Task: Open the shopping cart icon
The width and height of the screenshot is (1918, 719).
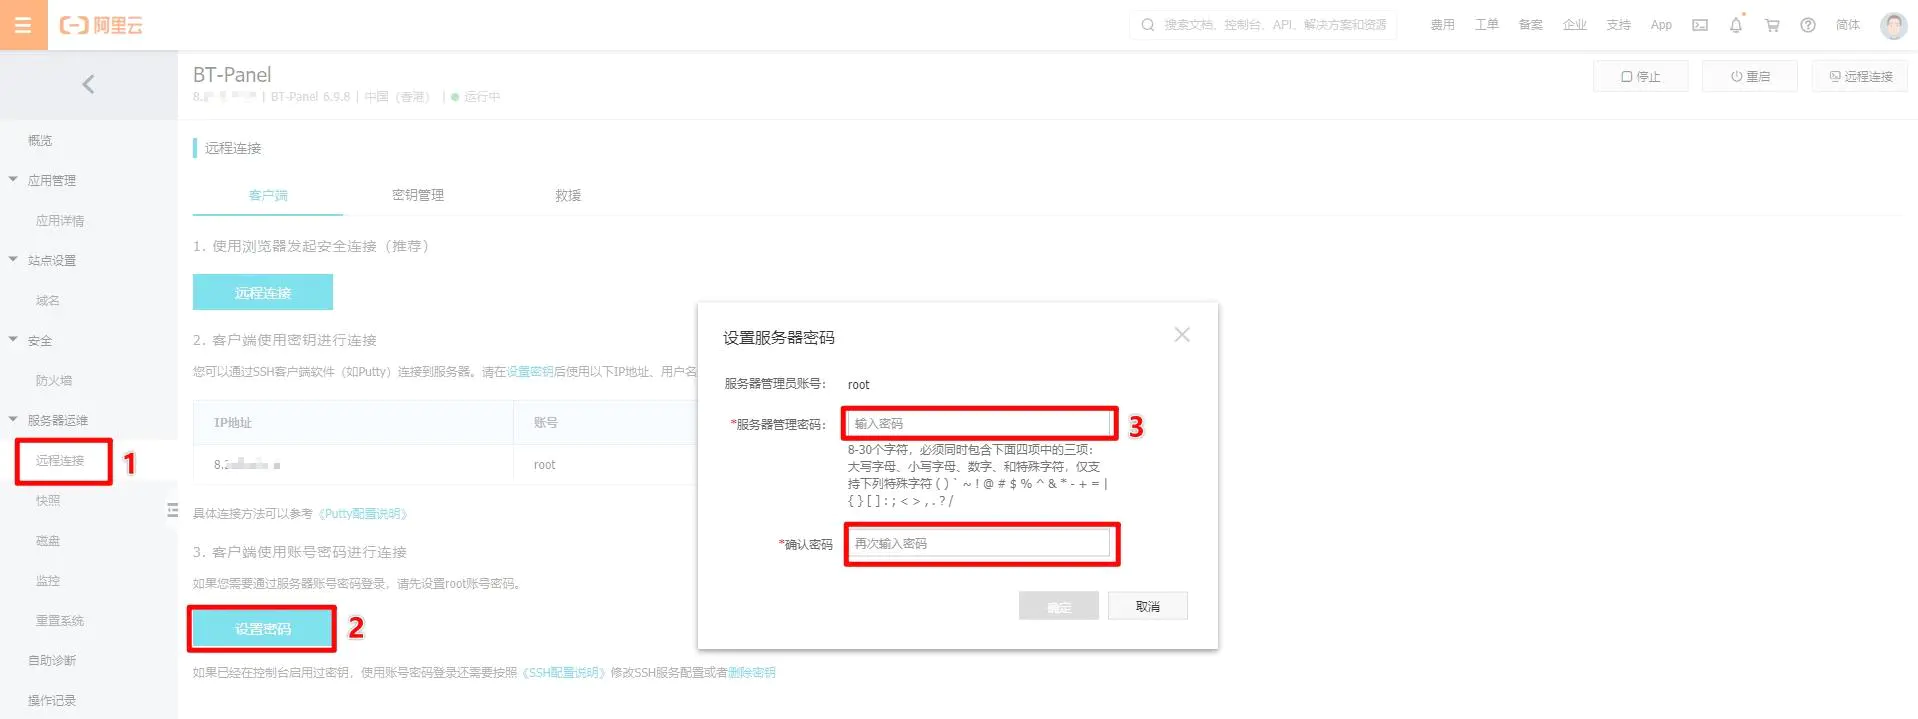Action: tap(1771, 25)
